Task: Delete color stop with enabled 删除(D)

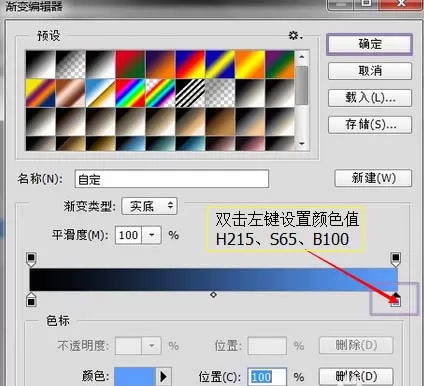Action: click(x=356, y=377)
